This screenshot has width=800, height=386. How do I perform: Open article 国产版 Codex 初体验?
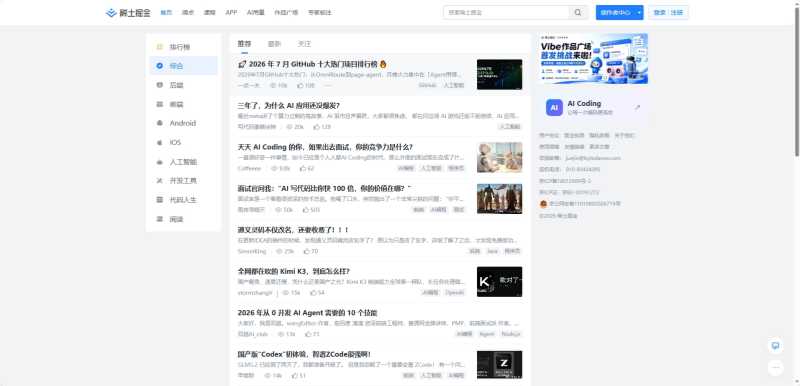[x=304, y=354]
